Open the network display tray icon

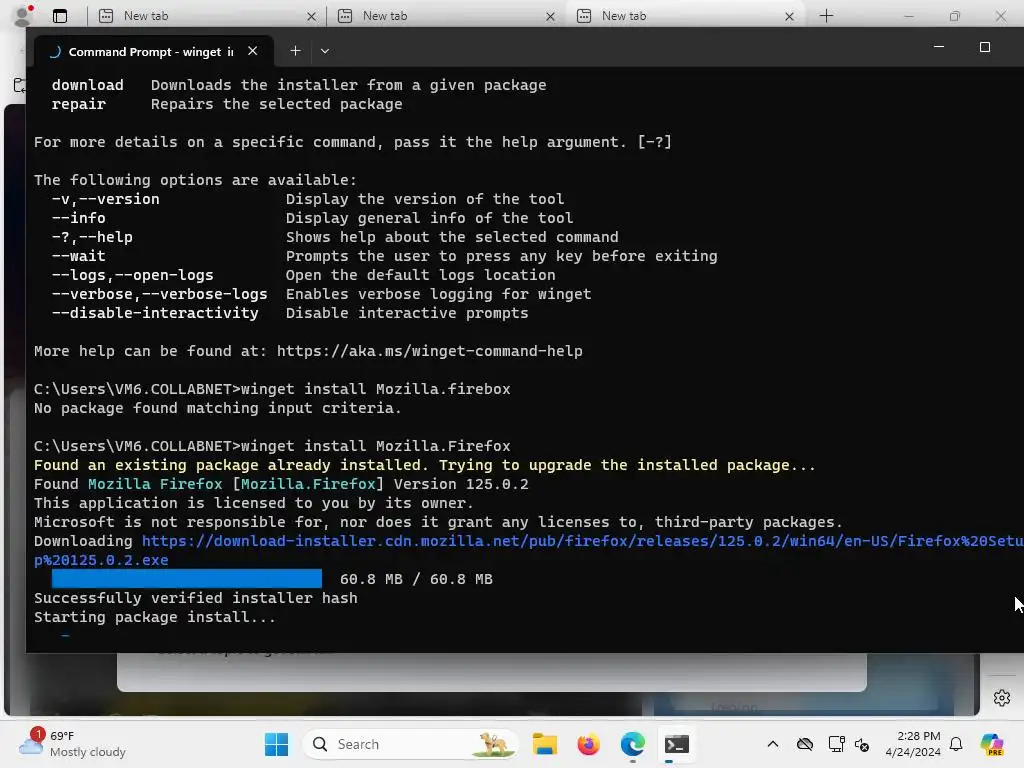[836, 744]
